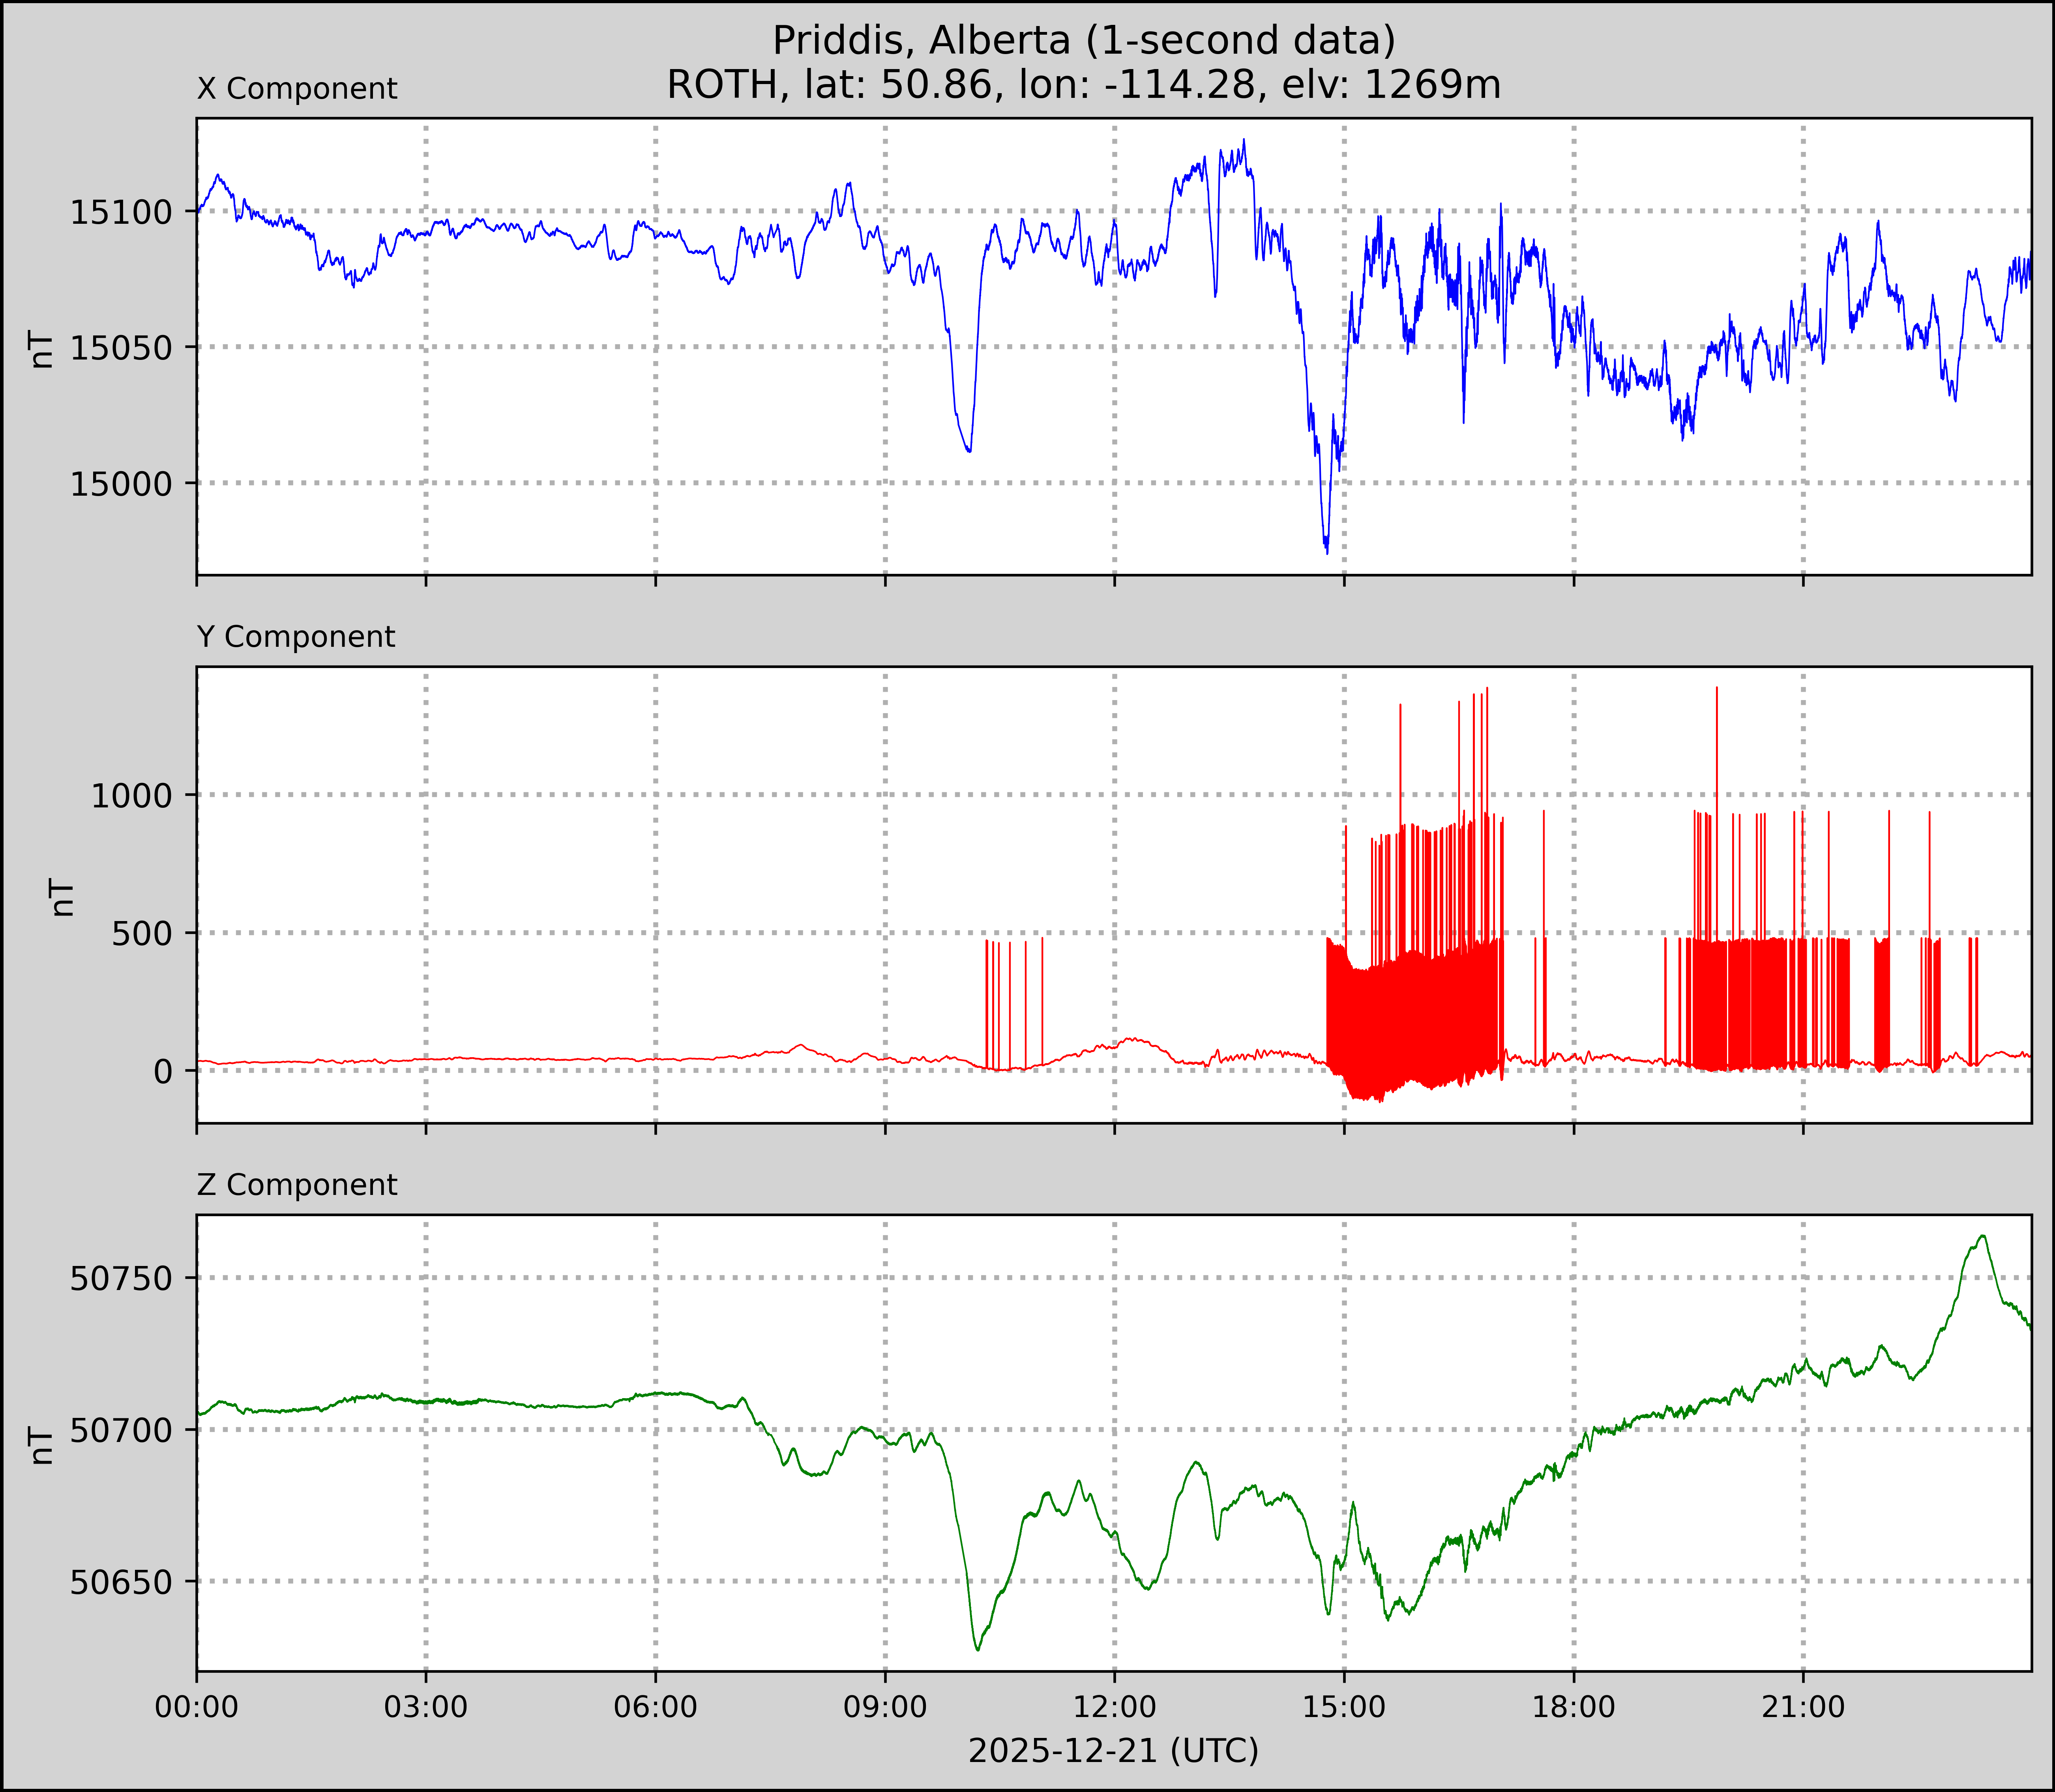The image size is (2055, 1792).
Task: Click the 15:00 time axis label
Action: click(x=1344, y=1707)
